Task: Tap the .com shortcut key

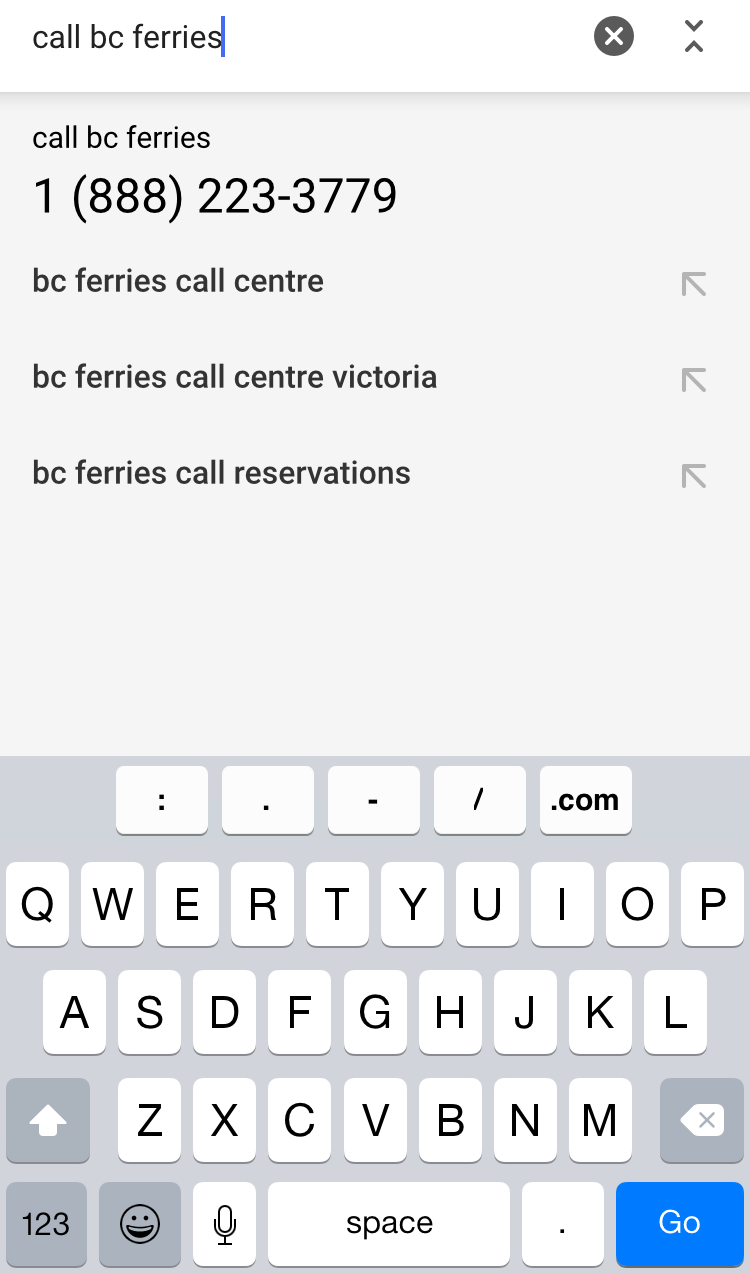Action: [585, 800]
